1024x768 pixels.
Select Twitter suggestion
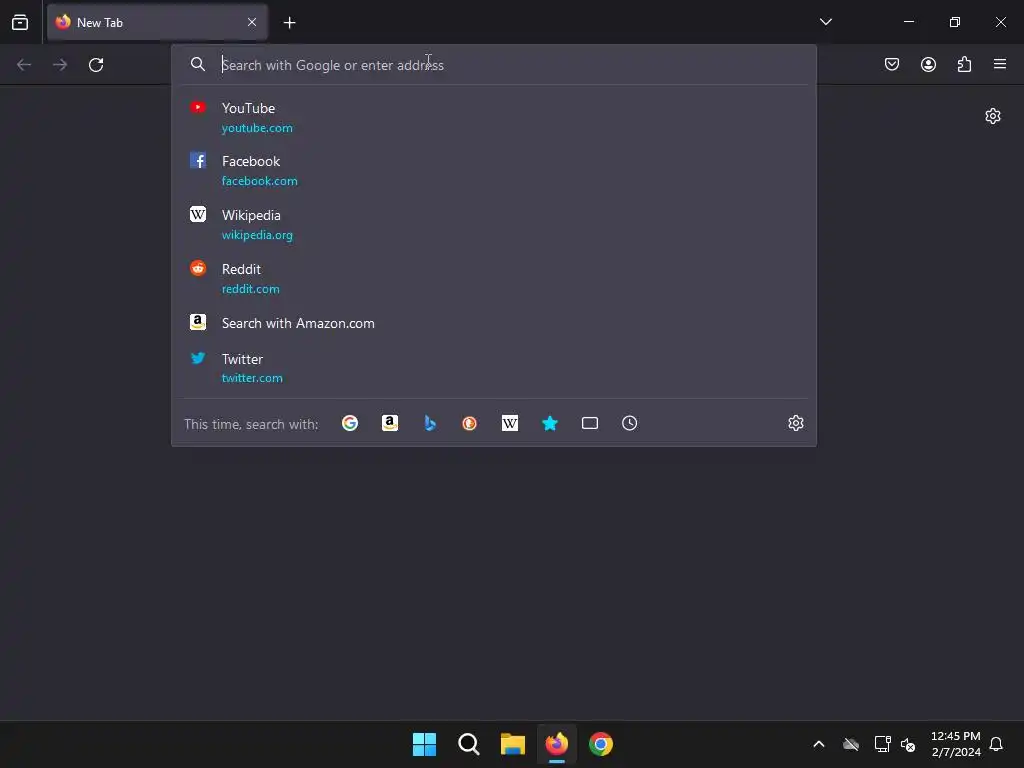(x=494, y=368)
